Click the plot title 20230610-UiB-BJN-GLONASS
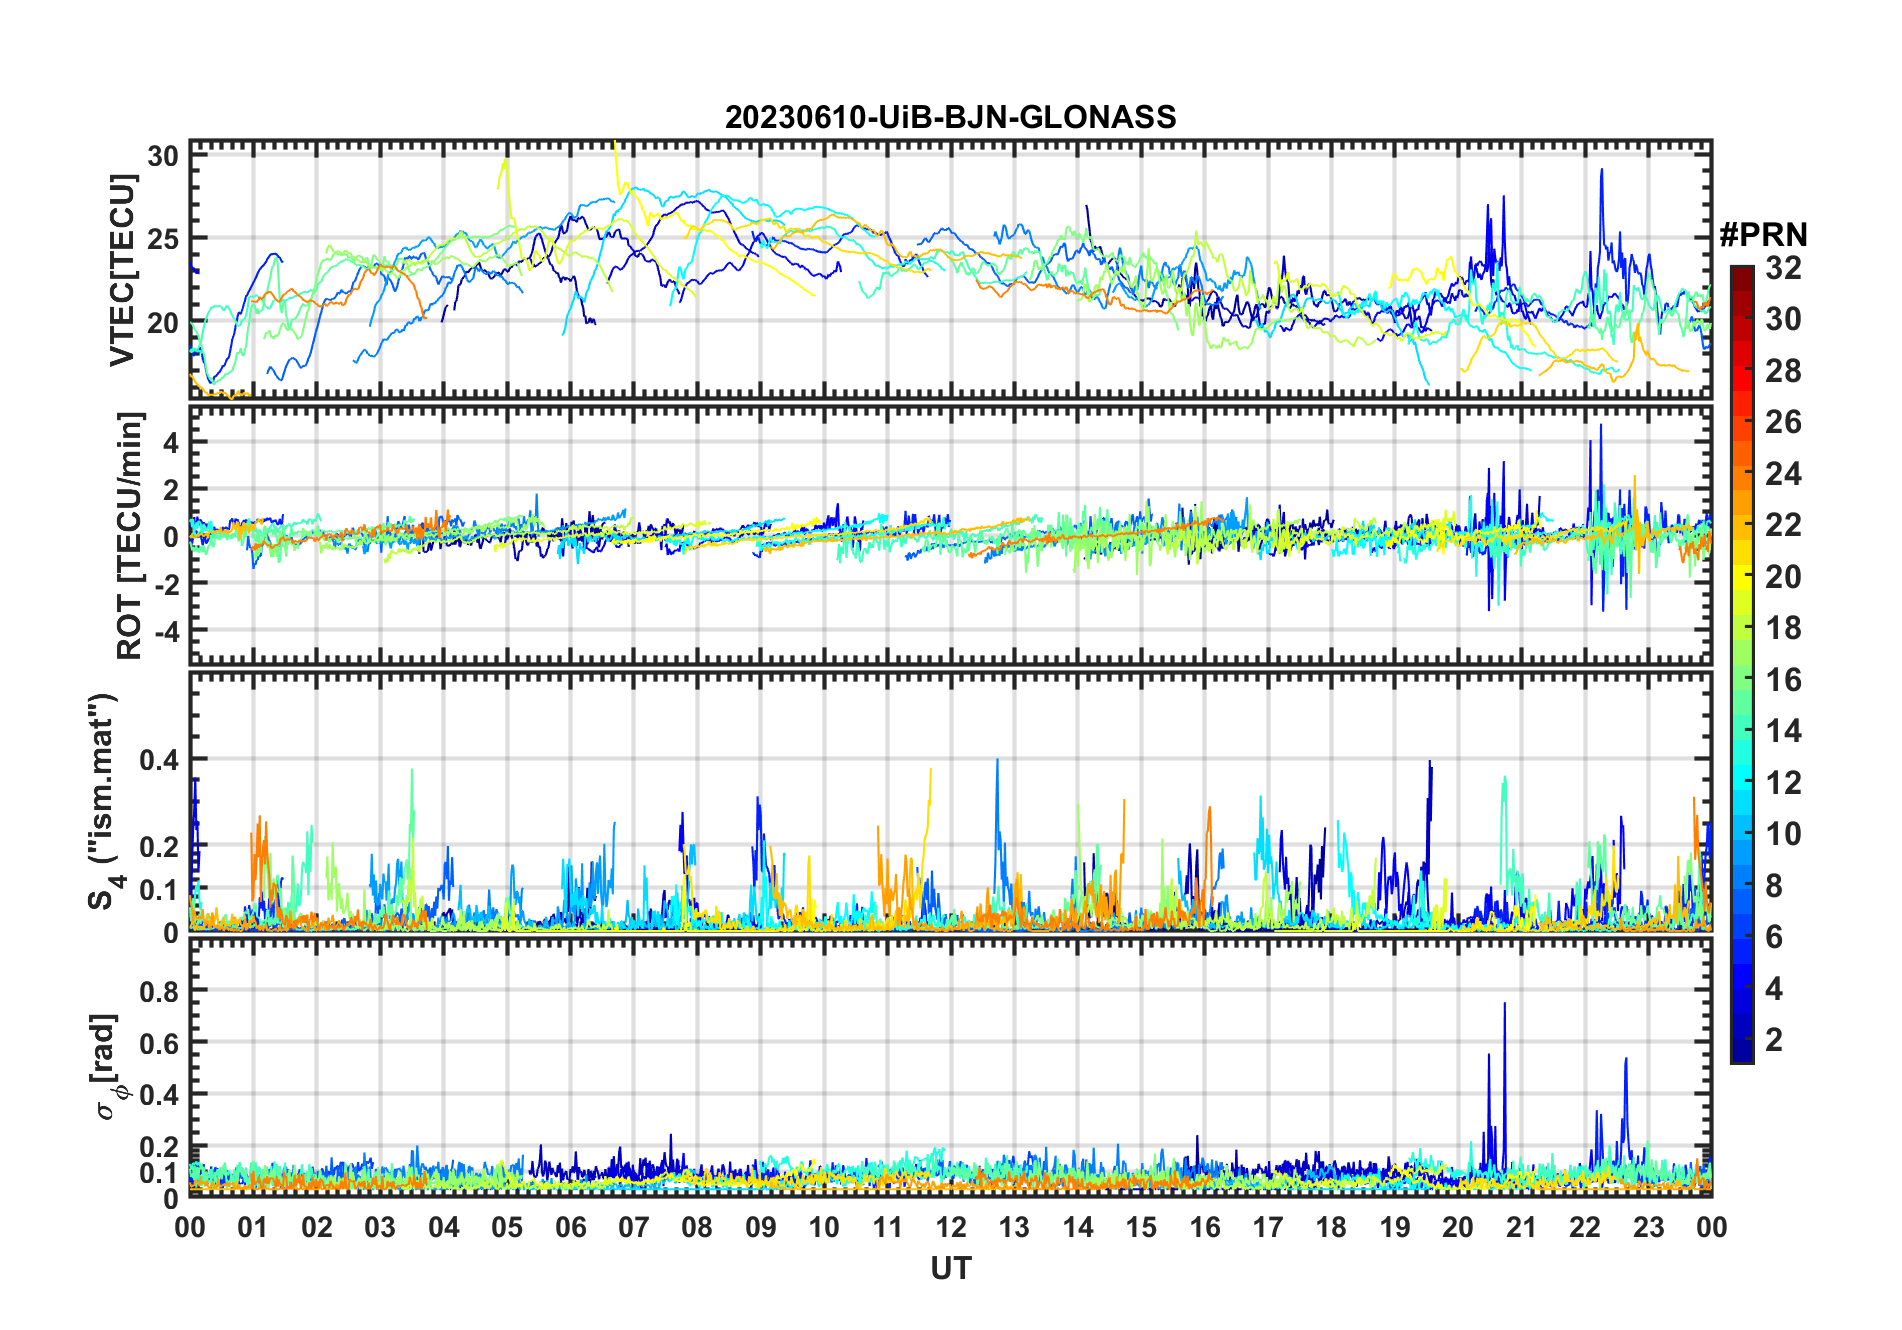This screenshot has width=1902, height=1330. click(950, 118)
